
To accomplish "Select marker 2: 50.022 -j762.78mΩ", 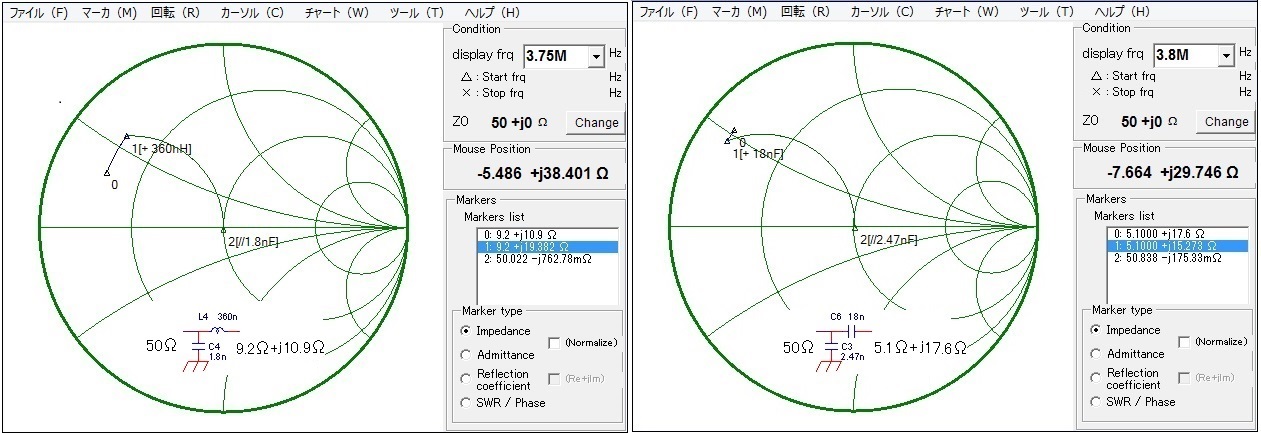I will (547, 258).
